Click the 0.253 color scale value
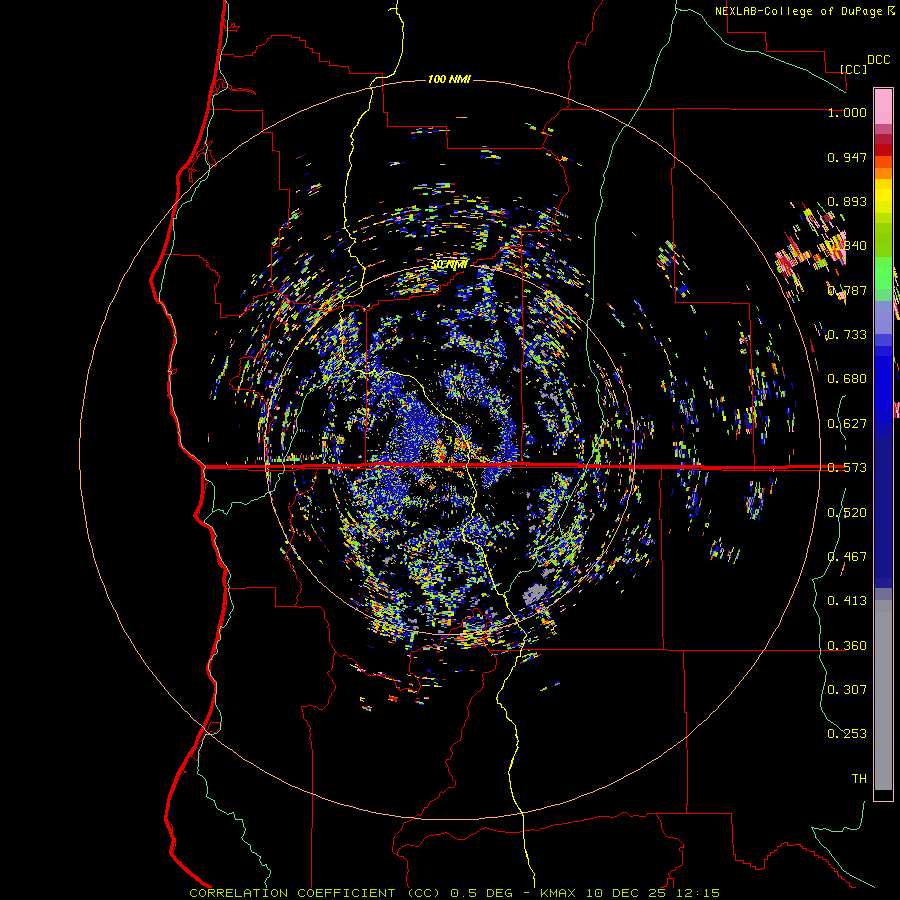The width and height of the screenshot is (900, 900). coord(847,734)
